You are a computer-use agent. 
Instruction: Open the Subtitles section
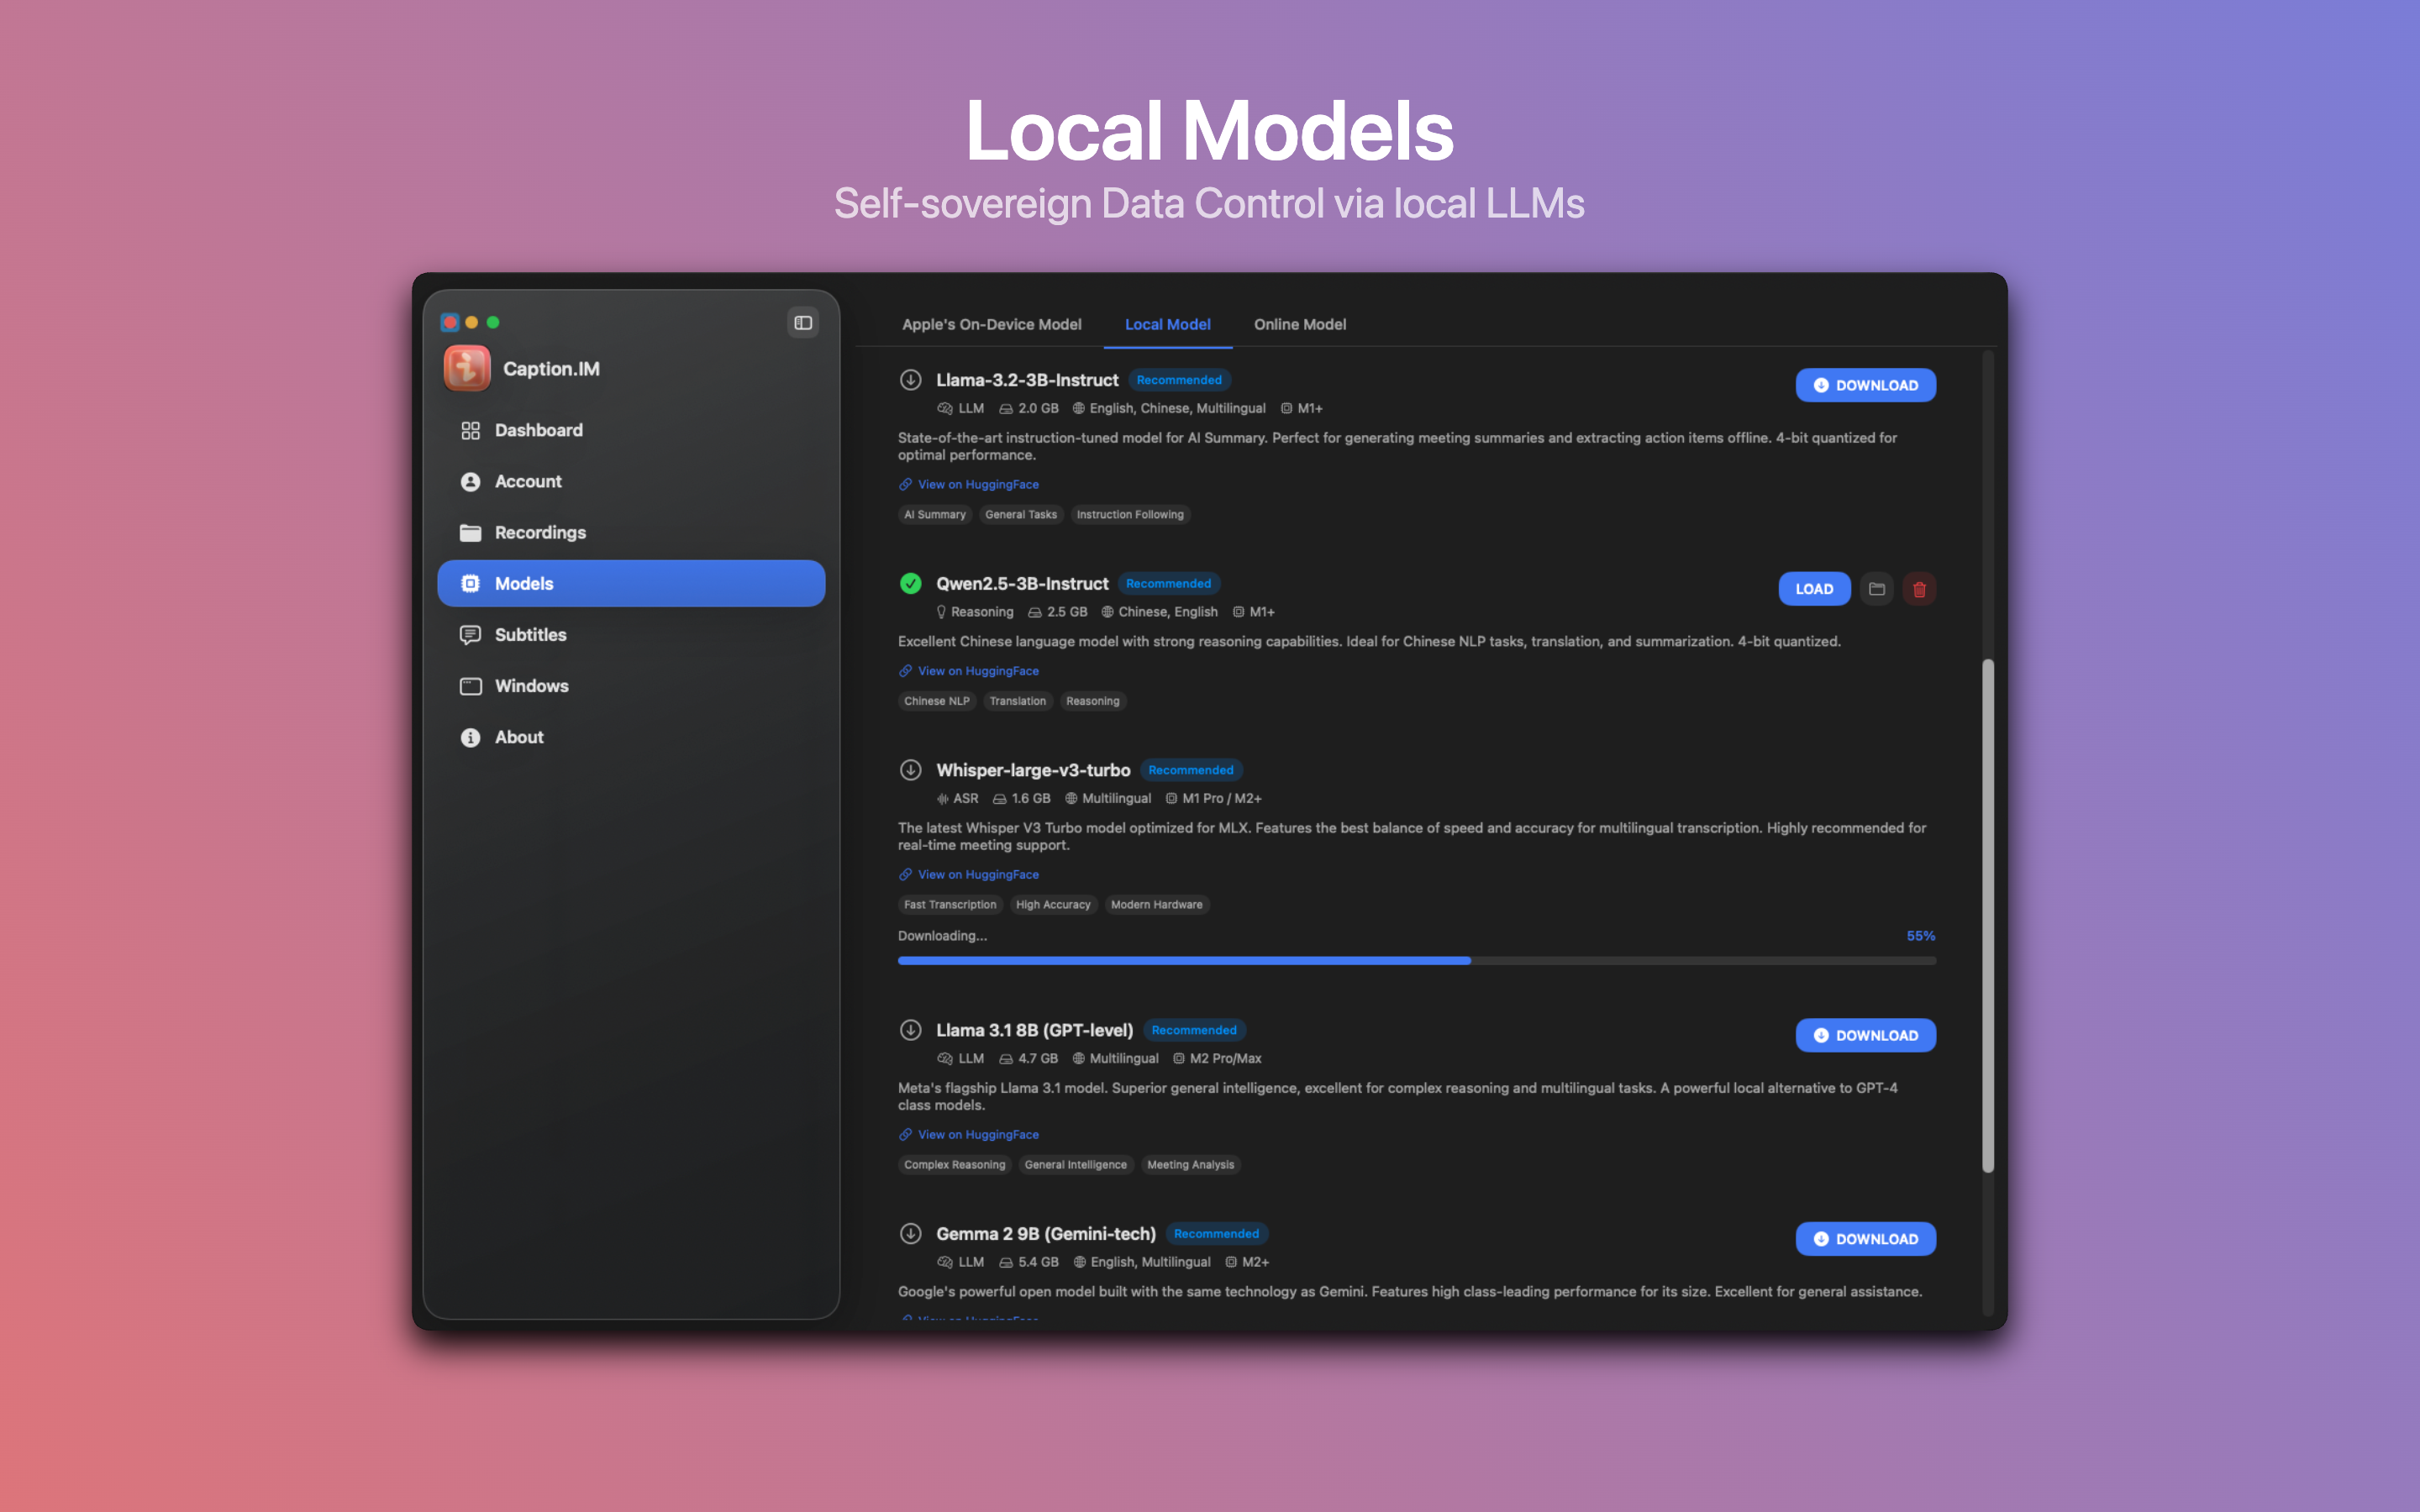tap(530, 635)
